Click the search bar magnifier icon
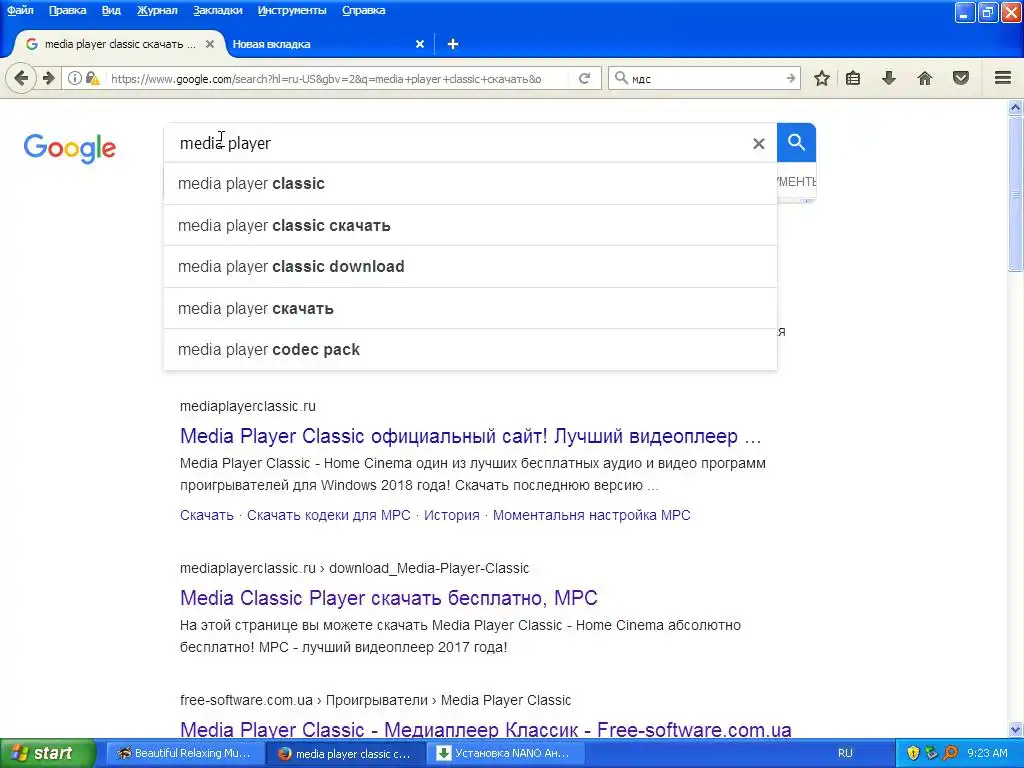1024x768 pixels. pos(621,78)
